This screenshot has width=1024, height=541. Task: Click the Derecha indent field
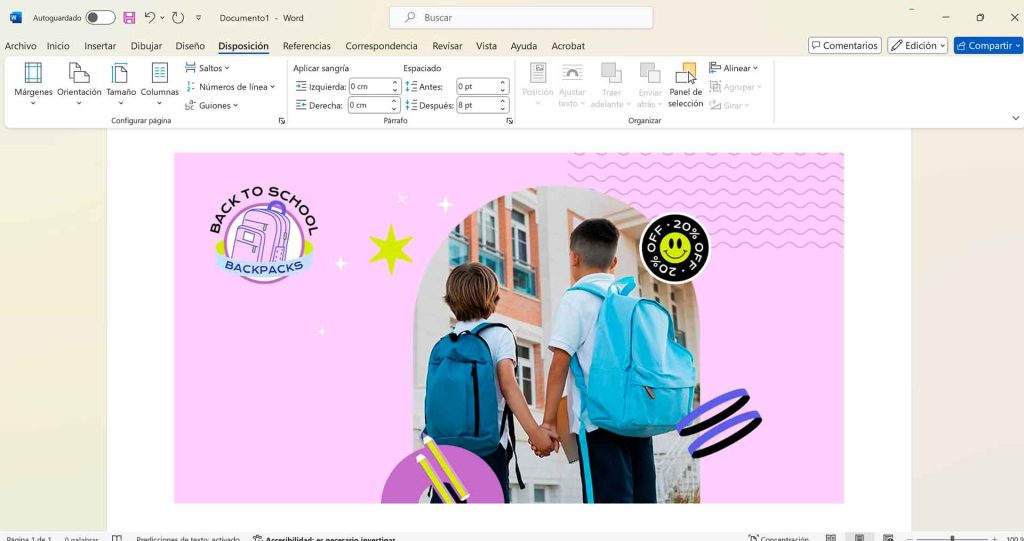tap(369, 105)
